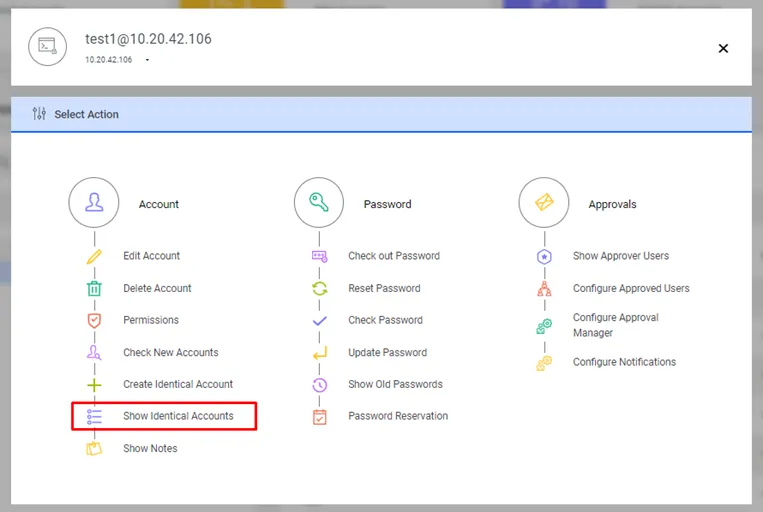Click the test1@10.20.42.106 account title

(x=148, y=39)
